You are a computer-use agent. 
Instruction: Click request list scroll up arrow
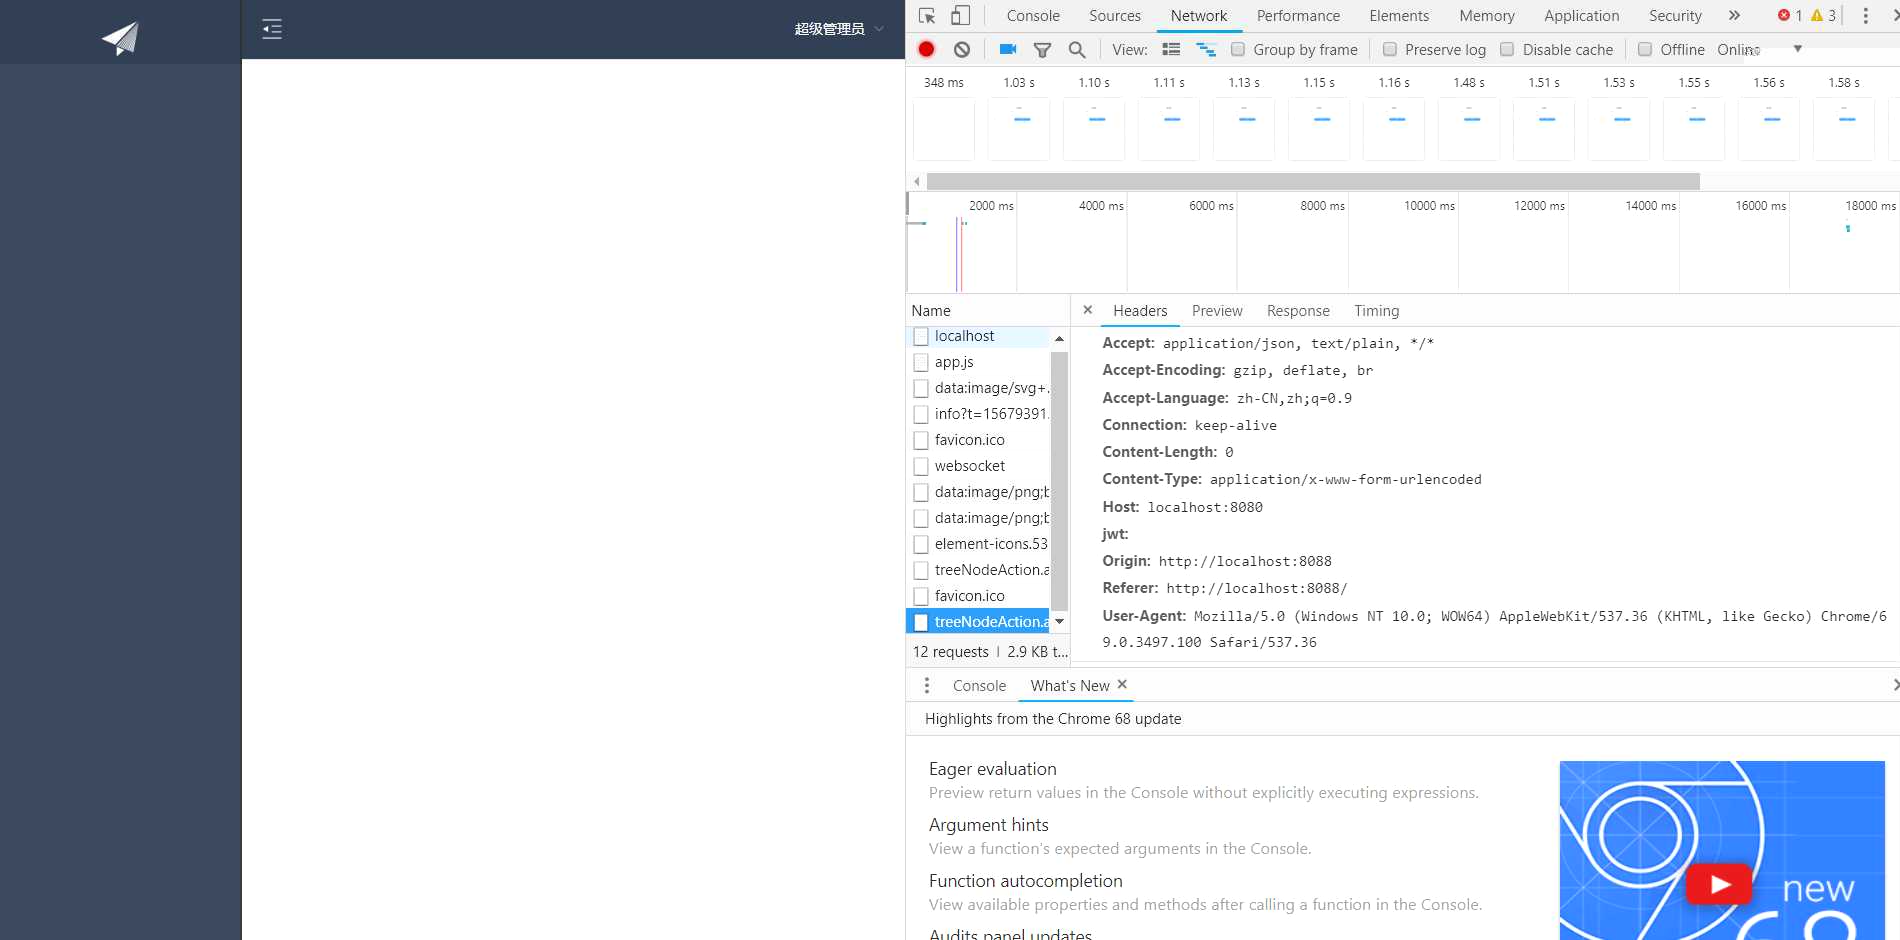(1060, 338)
